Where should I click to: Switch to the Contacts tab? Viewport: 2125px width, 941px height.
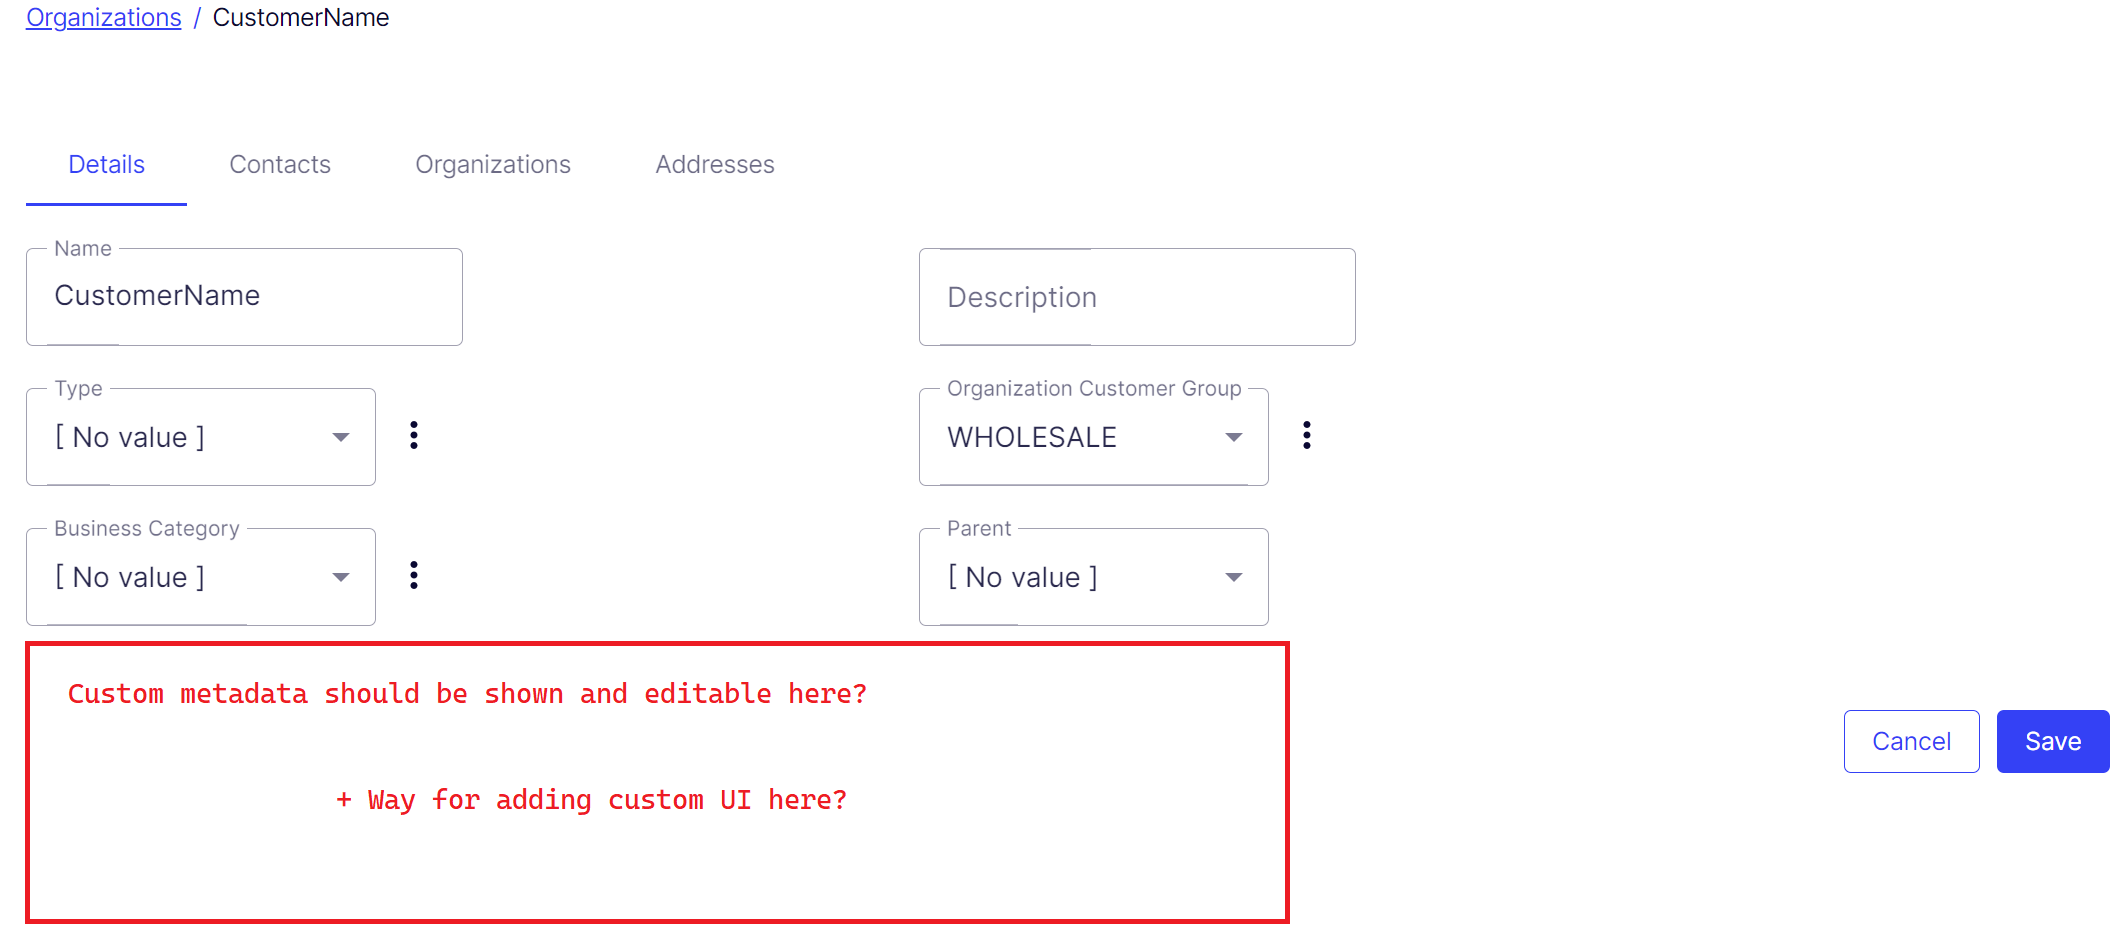(280, 165)
